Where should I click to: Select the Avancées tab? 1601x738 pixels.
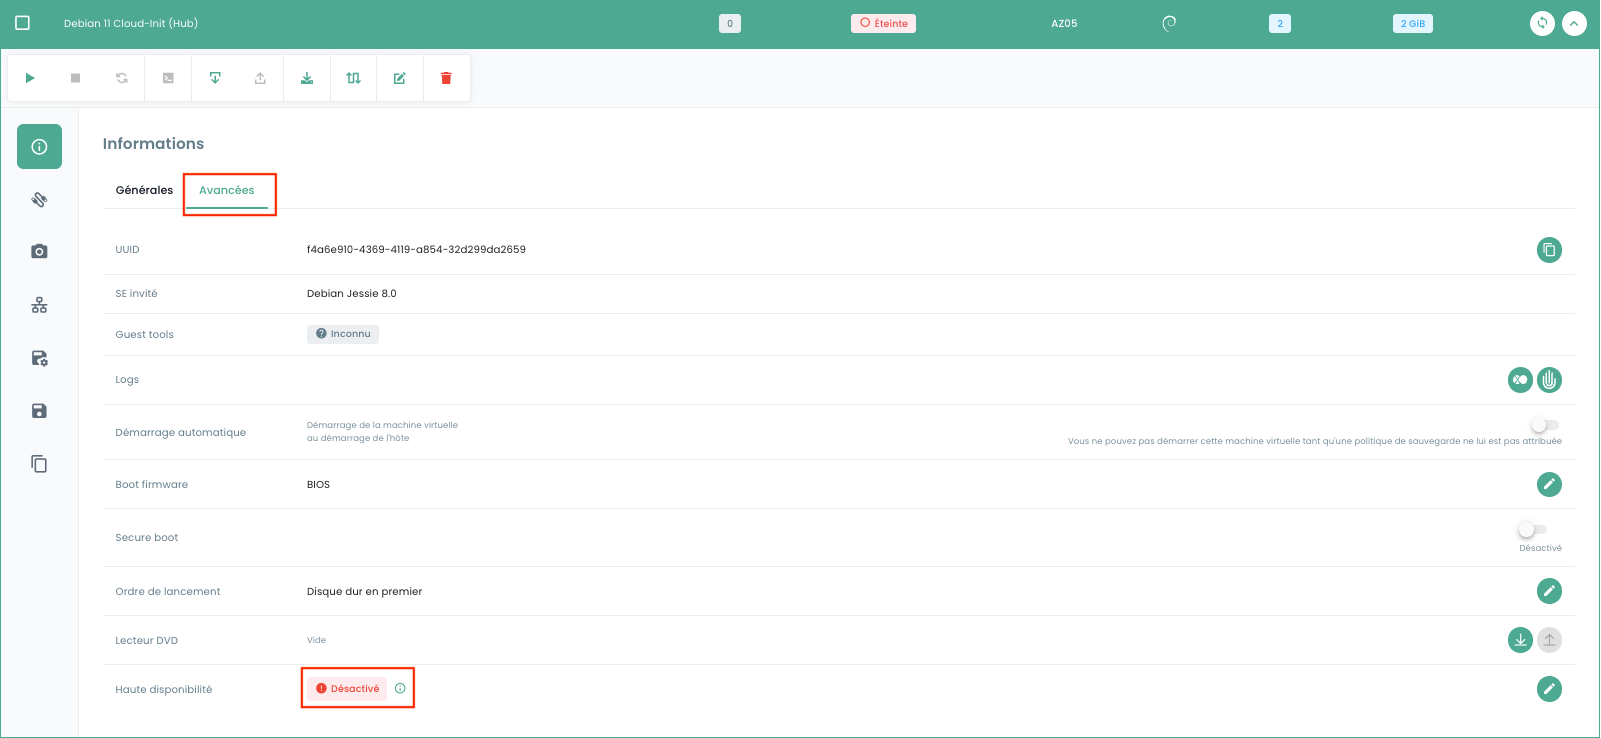pyautogui.click(x=227, y=190)
